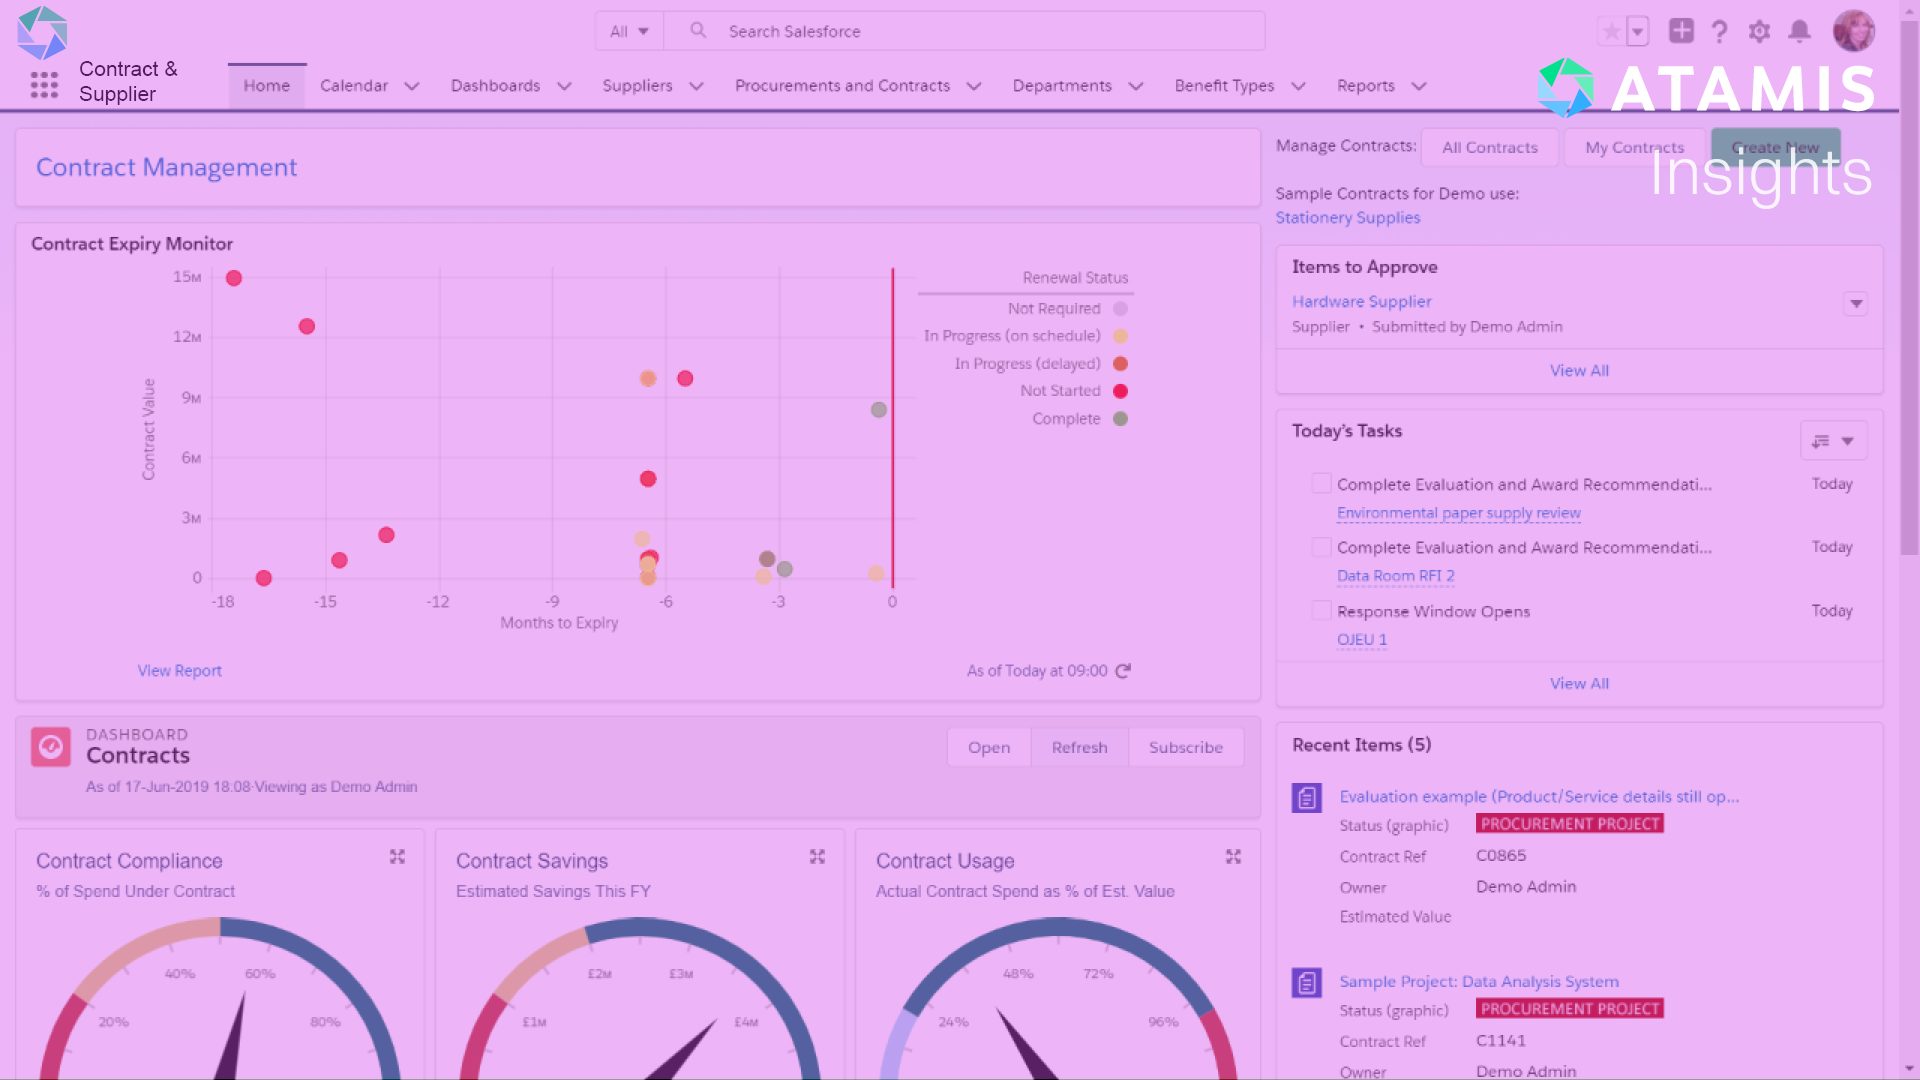1920x1080 pixels.
Task: Open the Hardware Supplier link
Action: click(x=1361, y=302)
